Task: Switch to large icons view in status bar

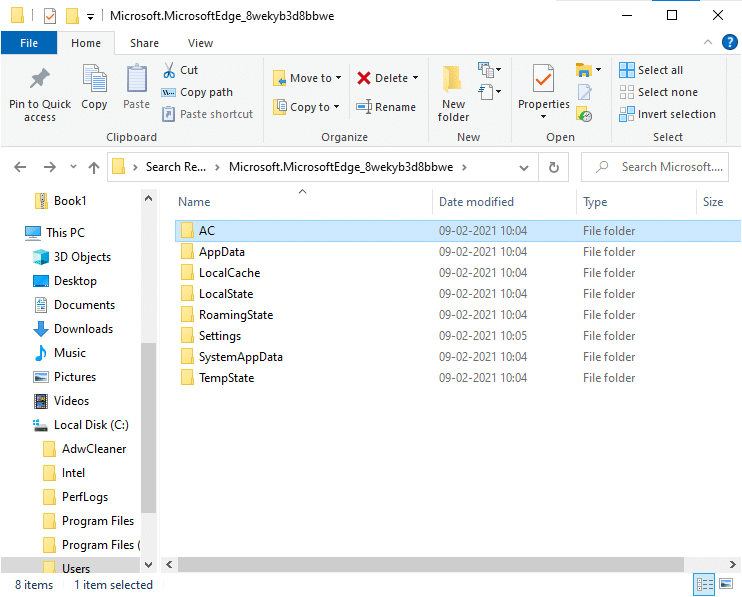Action: coord(727,585)
